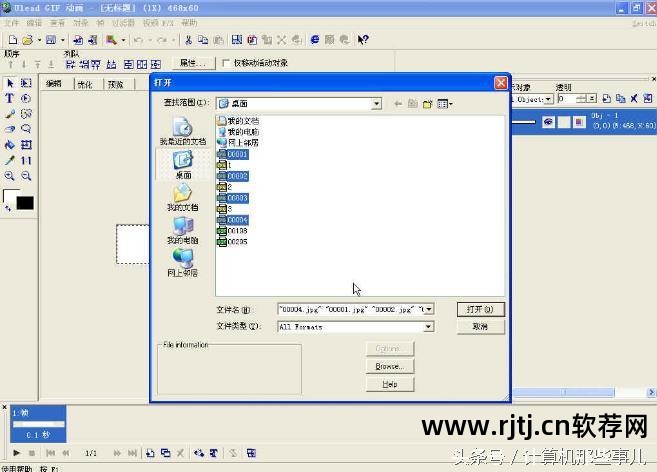Click Up one level icon in Open dialog

click(x=413, y=104)
